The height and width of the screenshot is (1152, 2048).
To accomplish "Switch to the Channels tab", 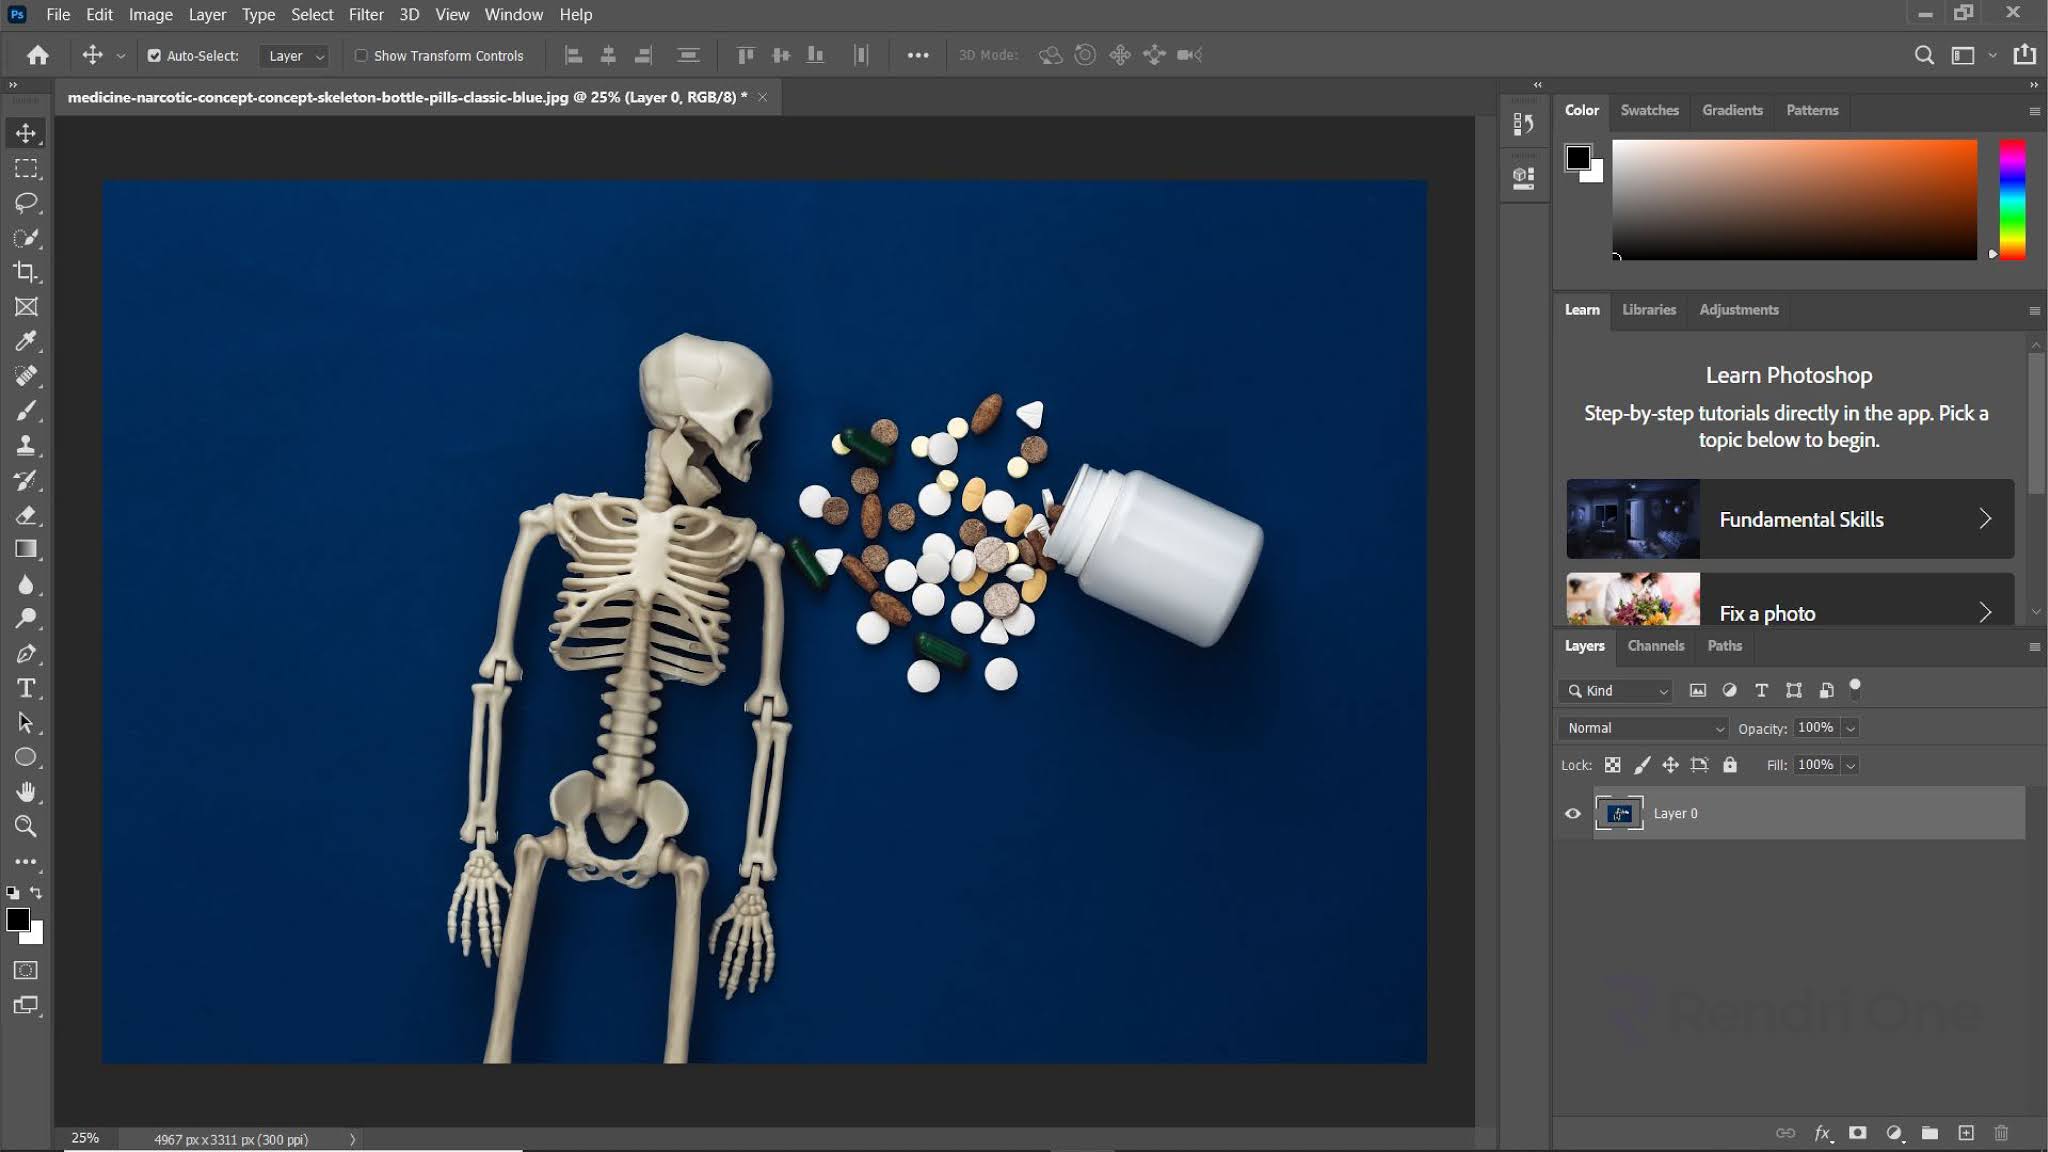I will [1655, 646].
